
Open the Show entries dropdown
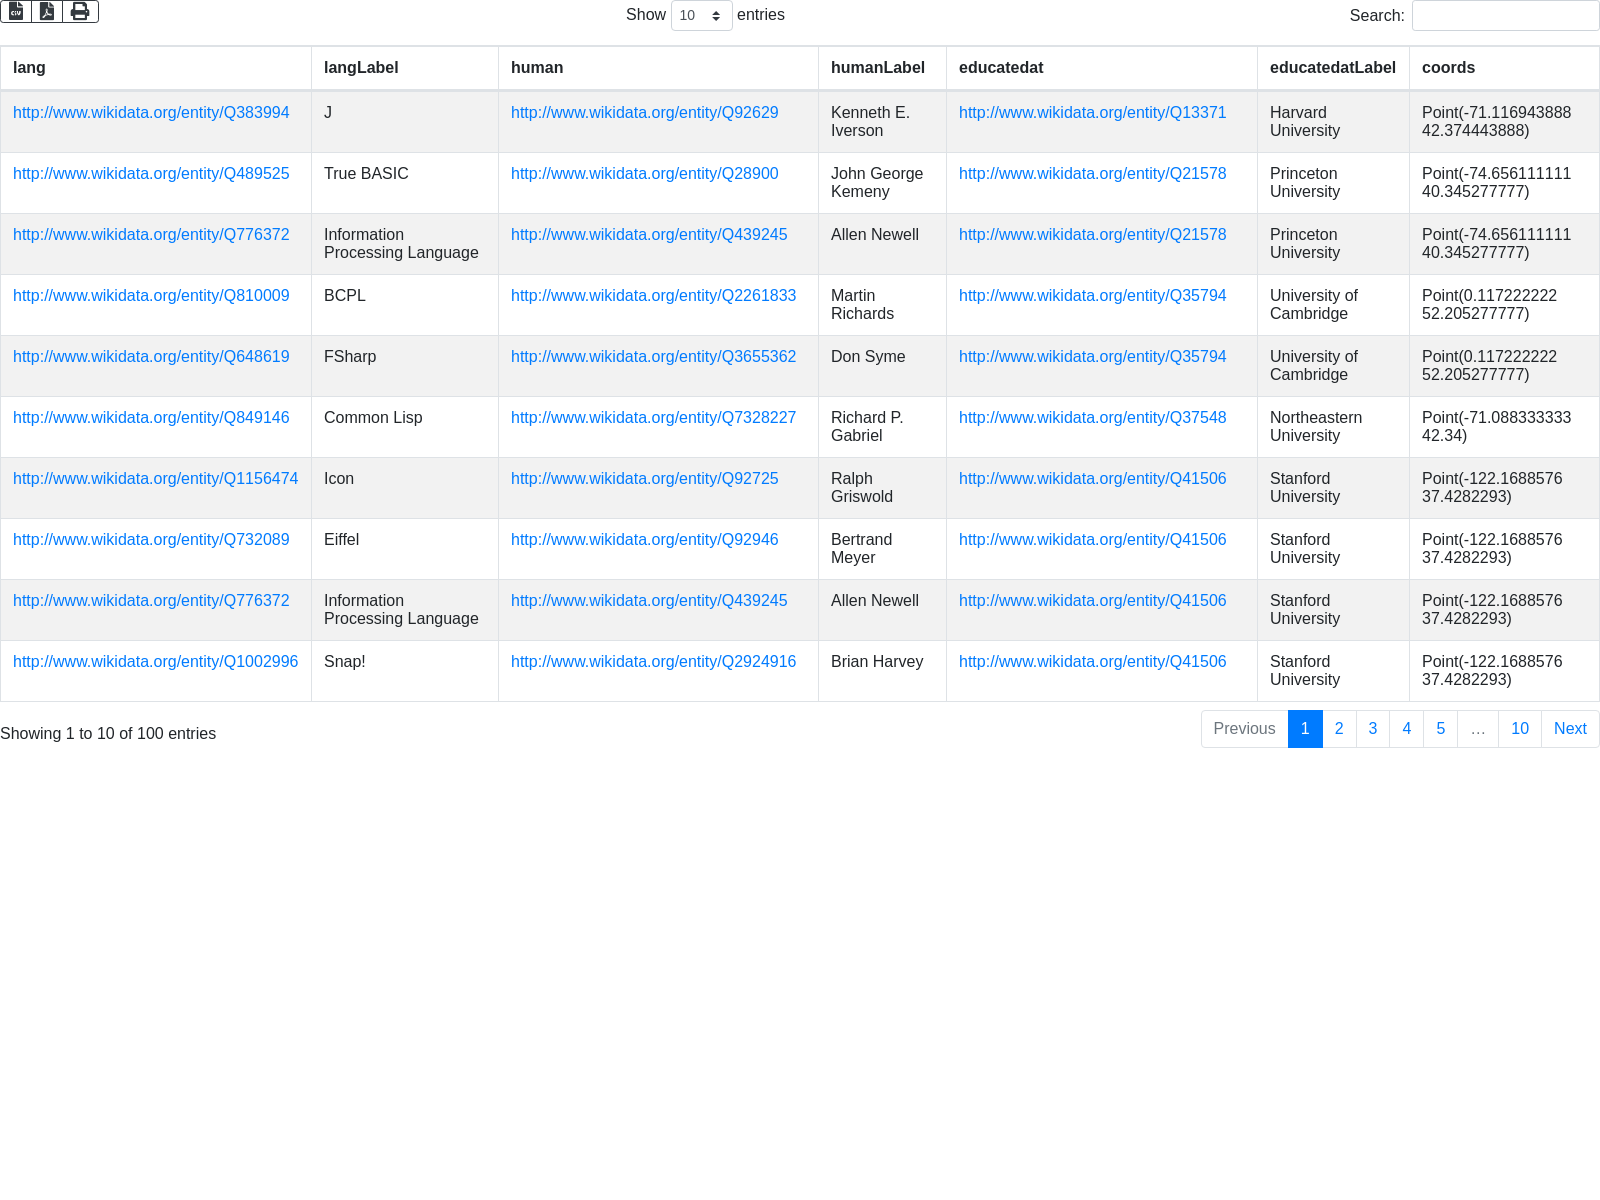701,16
